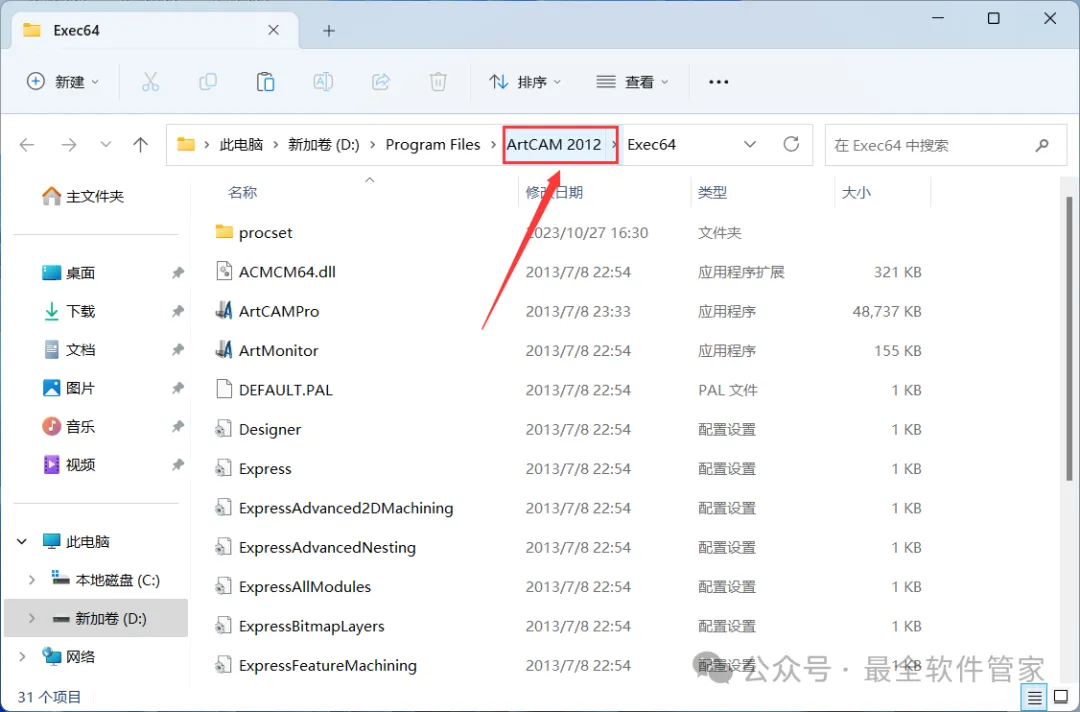Viewport: 1080px width, 712px height.
Task: Expand 新加卷 (D:) tree node
Action: 32,618
